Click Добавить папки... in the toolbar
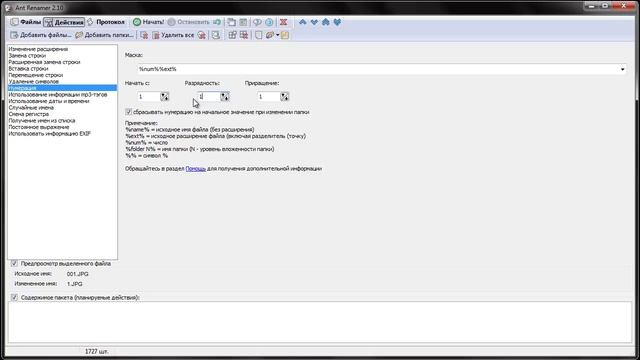The height and width of the screenshot is (360, 640). (104, 35)
